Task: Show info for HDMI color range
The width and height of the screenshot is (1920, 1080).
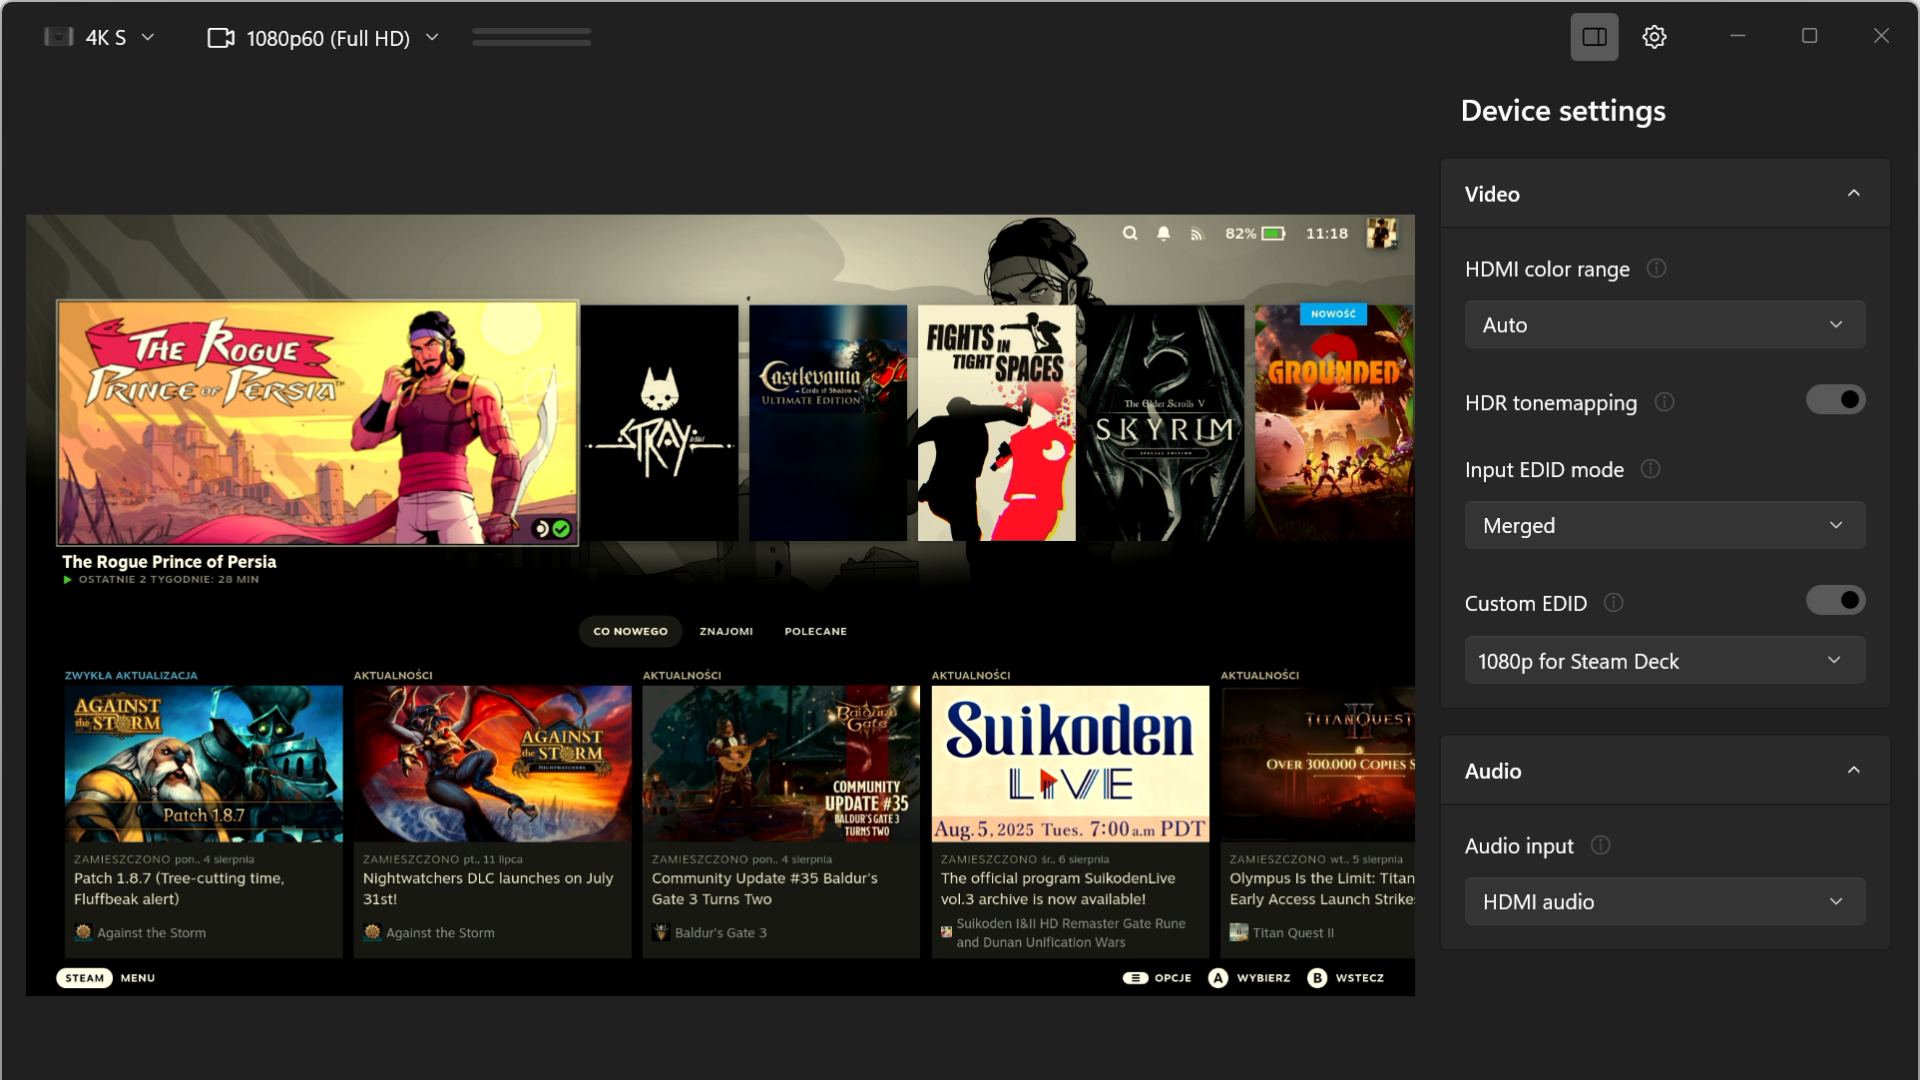Action: [1656, 268]
